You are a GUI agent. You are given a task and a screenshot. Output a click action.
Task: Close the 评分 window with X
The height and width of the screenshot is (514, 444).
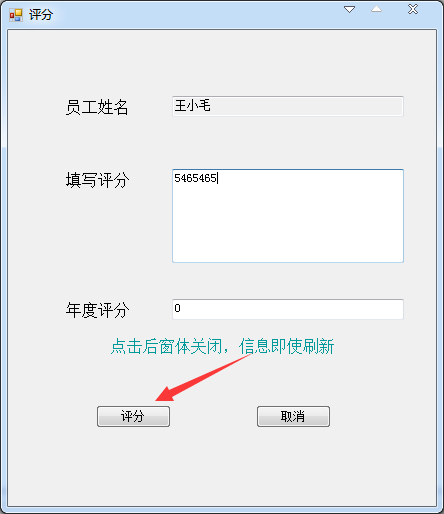pyautogui.click(x=413, y=9)
